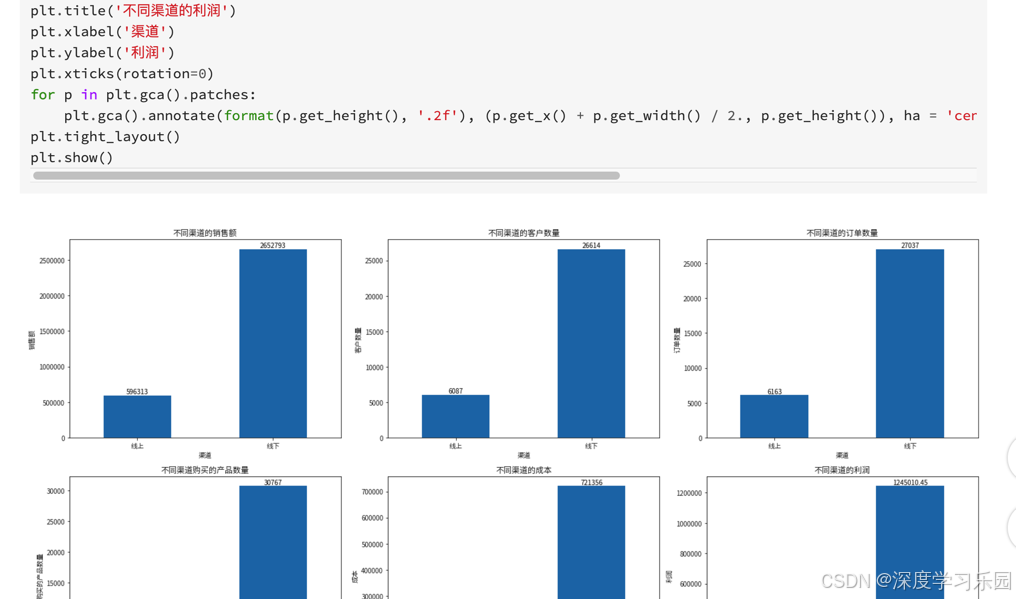Click the 线下 bar in the 客户数量 chart

point(592,344)
